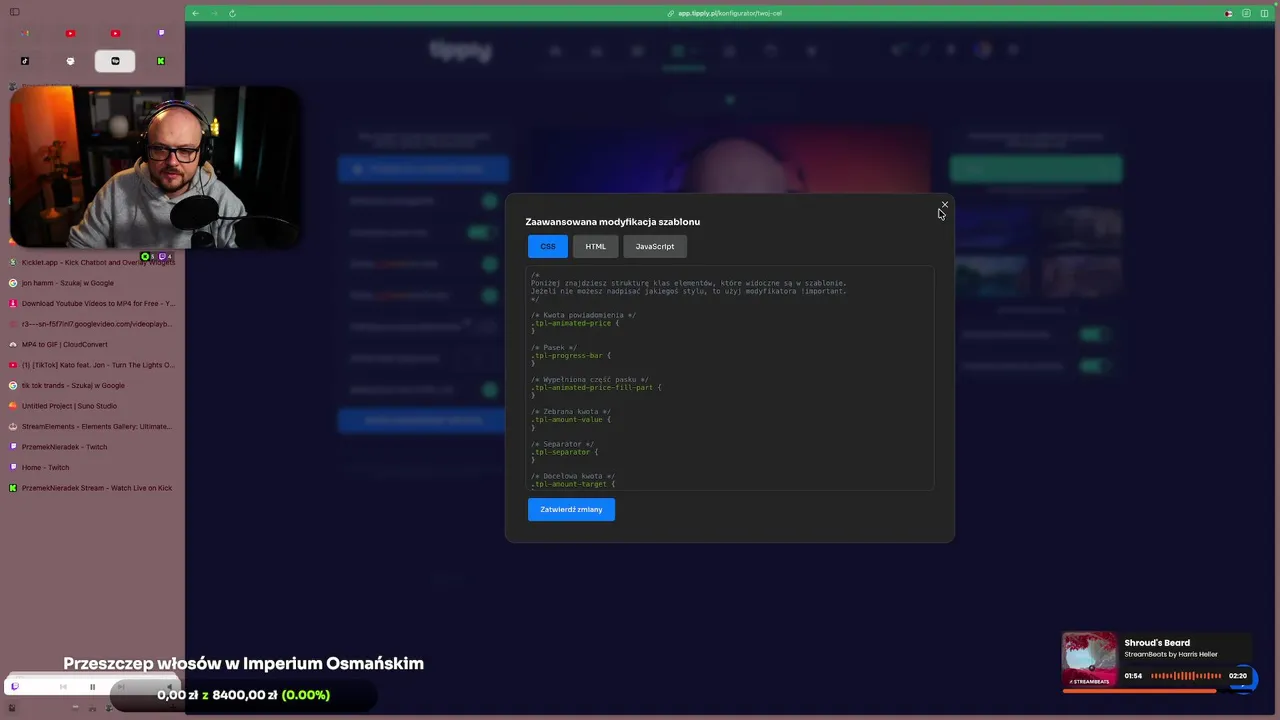Click the Twitch icon in media player

tap(15, 687)
